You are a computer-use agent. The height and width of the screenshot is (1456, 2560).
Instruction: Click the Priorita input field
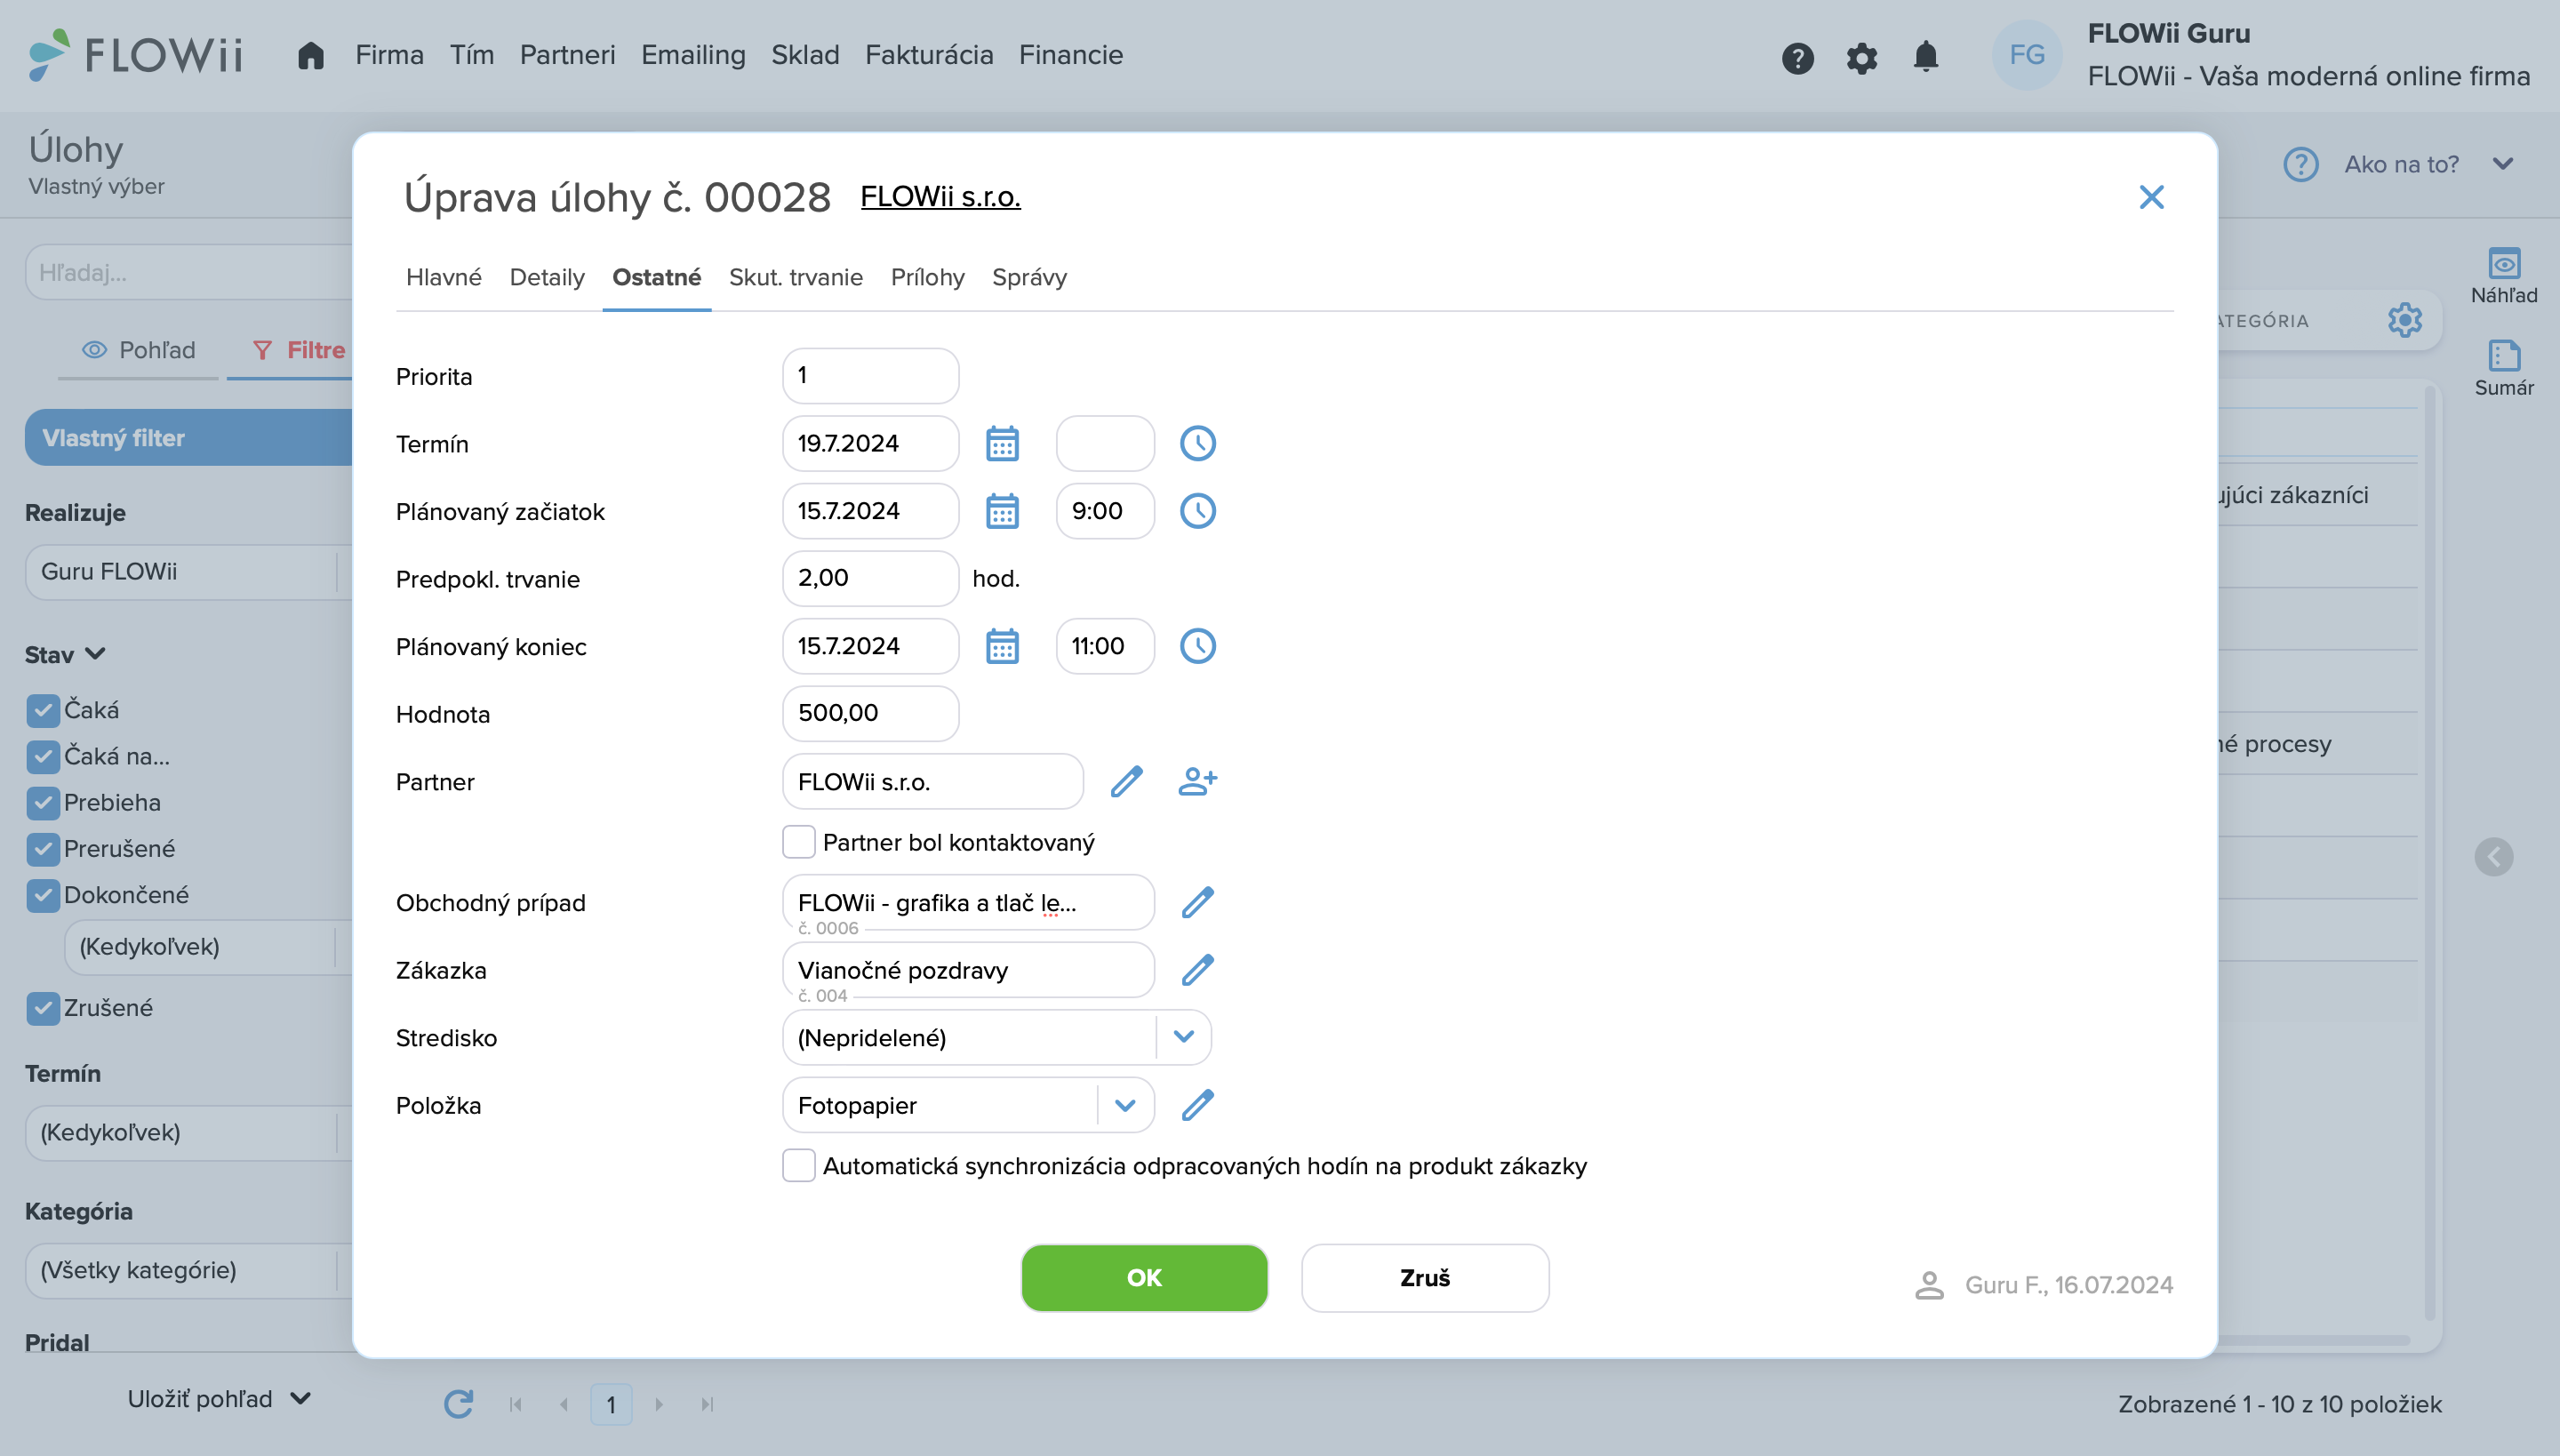tap(870, 376)
